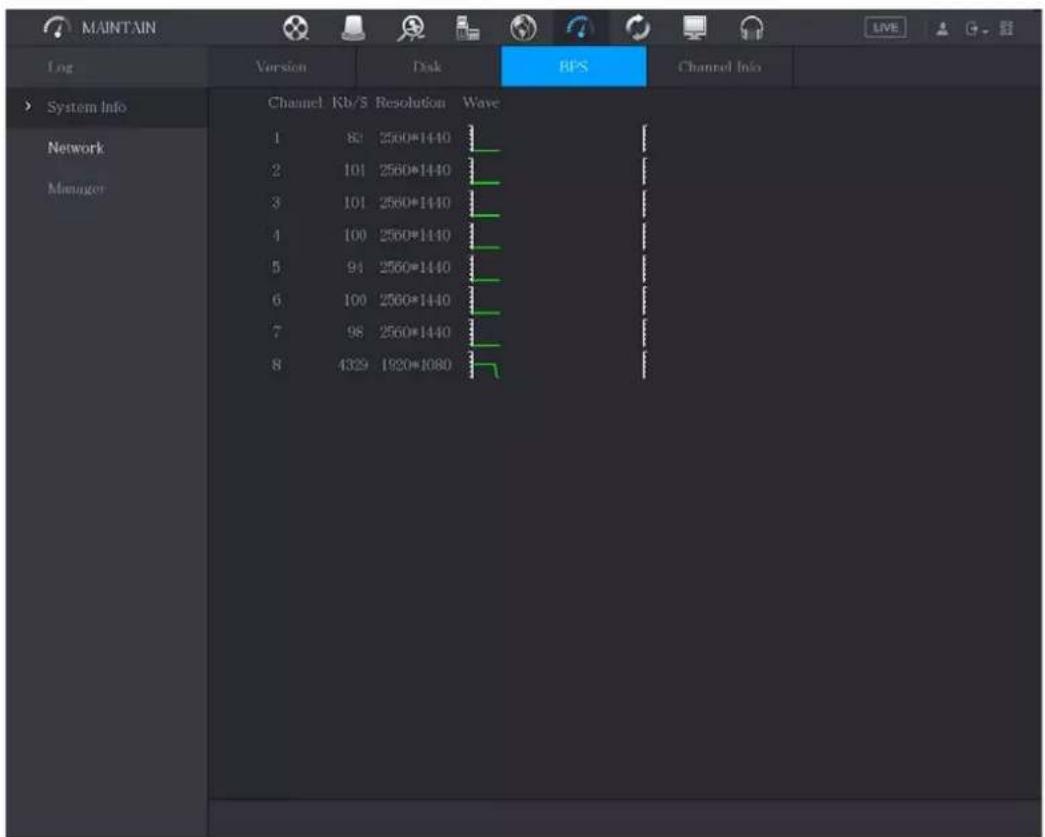Open the QR code icon

point(1006,29)
